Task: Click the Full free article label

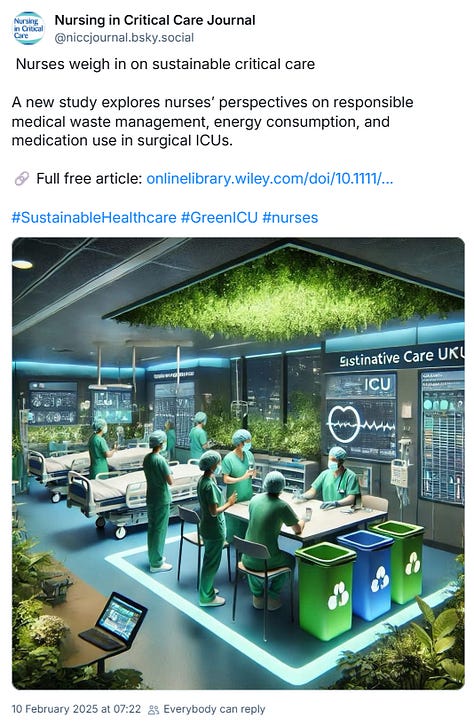Action: point(89,179)
